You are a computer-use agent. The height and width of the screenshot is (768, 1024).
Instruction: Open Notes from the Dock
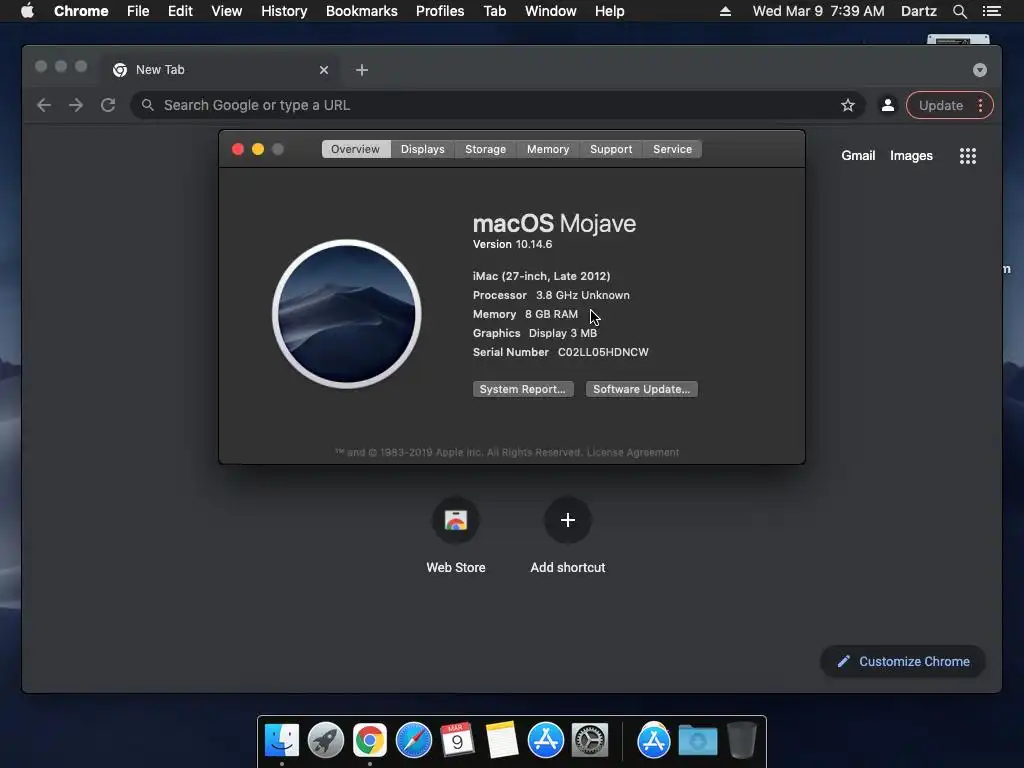pyautogui.click(x=502, y=741)
